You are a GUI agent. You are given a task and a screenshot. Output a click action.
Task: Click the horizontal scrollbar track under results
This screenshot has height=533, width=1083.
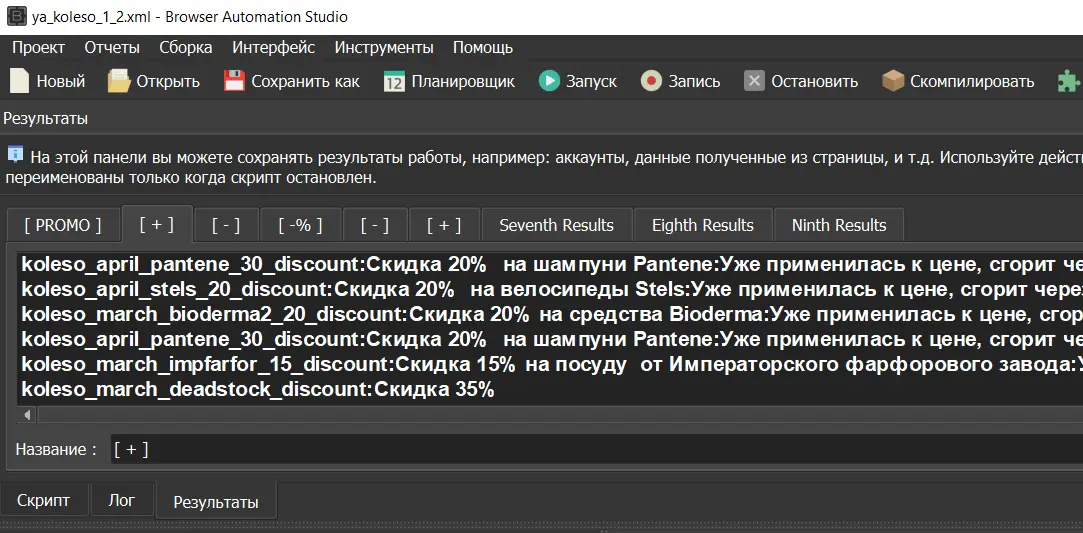[x=559, y=415]
